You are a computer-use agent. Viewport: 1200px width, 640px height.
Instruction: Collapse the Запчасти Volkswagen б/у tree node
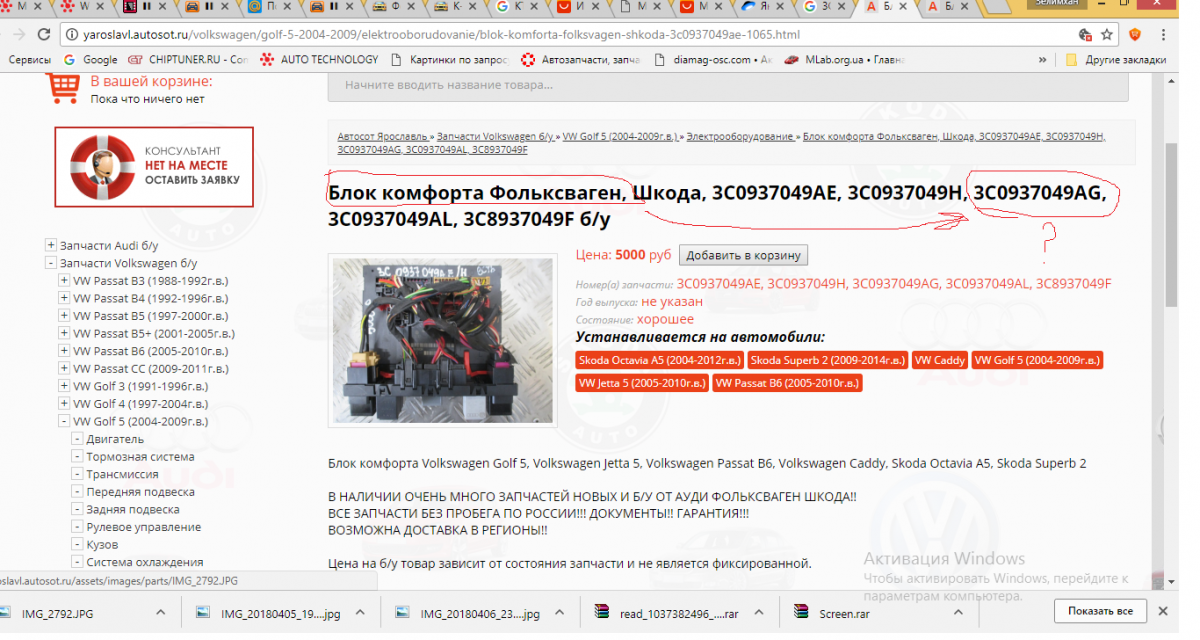click(x=51, y=263)
